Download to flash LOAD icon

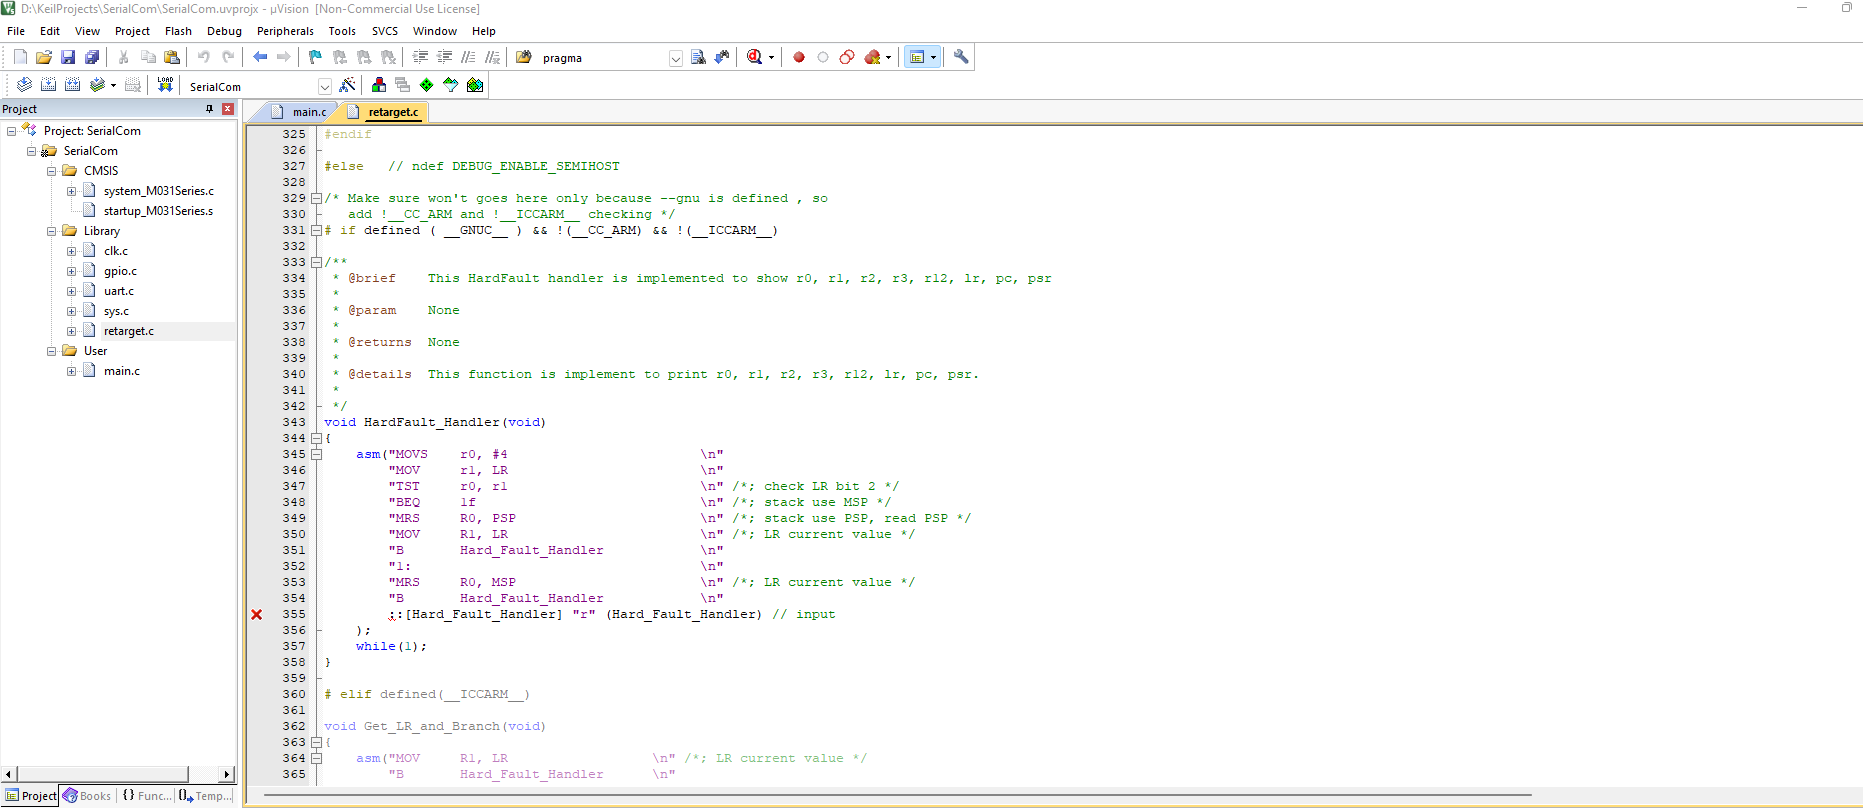(165, 85)
